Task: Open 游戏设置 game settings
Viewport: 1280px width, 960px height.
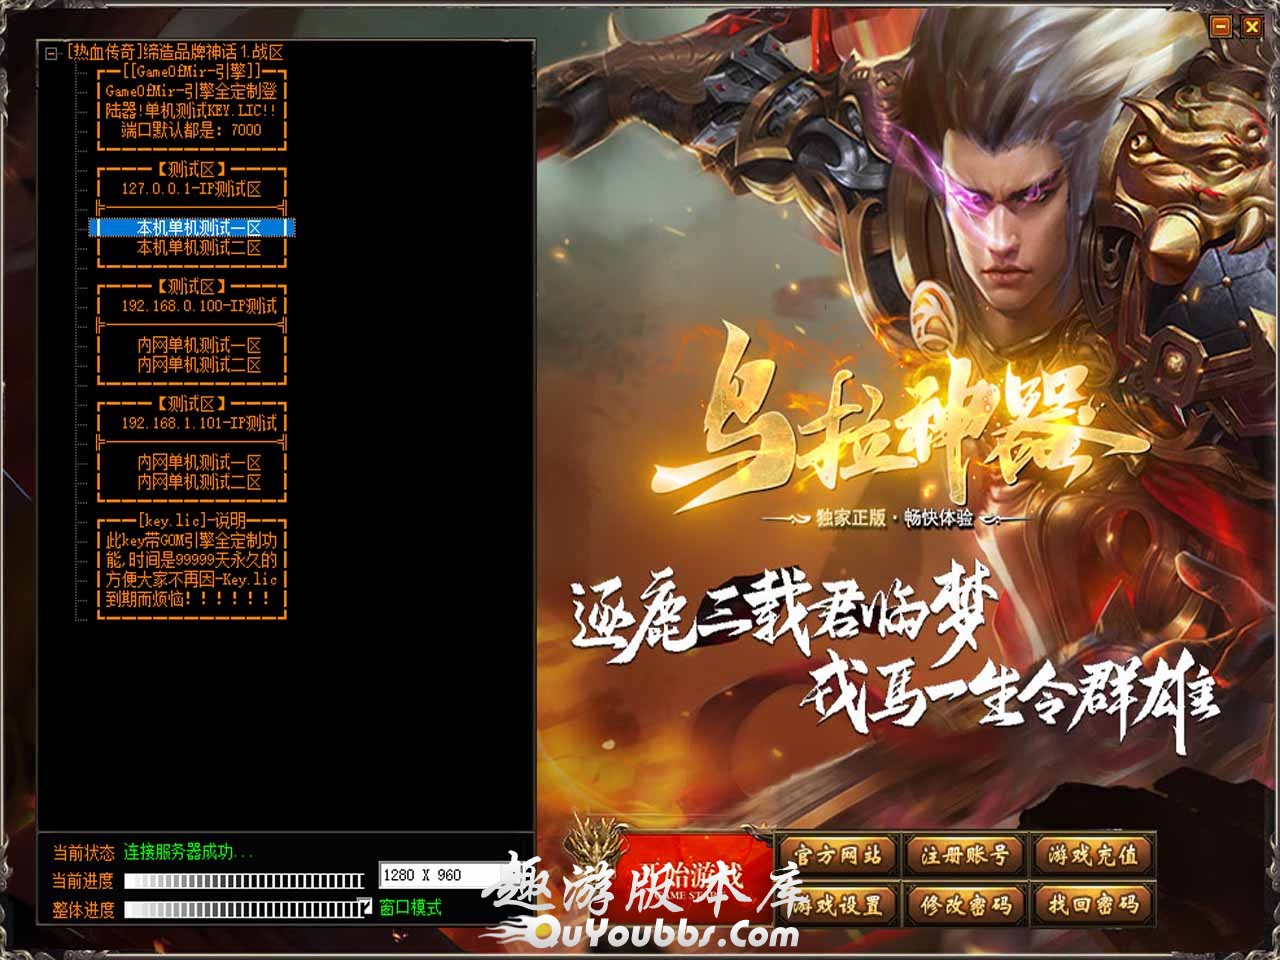Action: (838, 906)
